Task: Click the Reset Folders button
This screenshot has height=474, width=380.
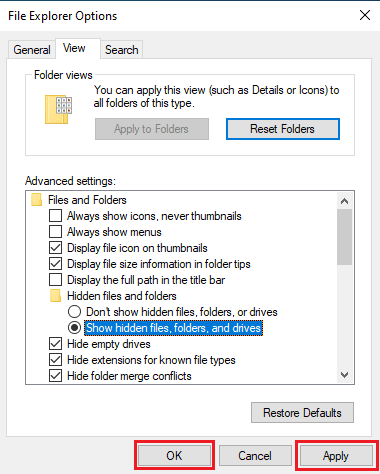Action: click(x=283, y=129)
